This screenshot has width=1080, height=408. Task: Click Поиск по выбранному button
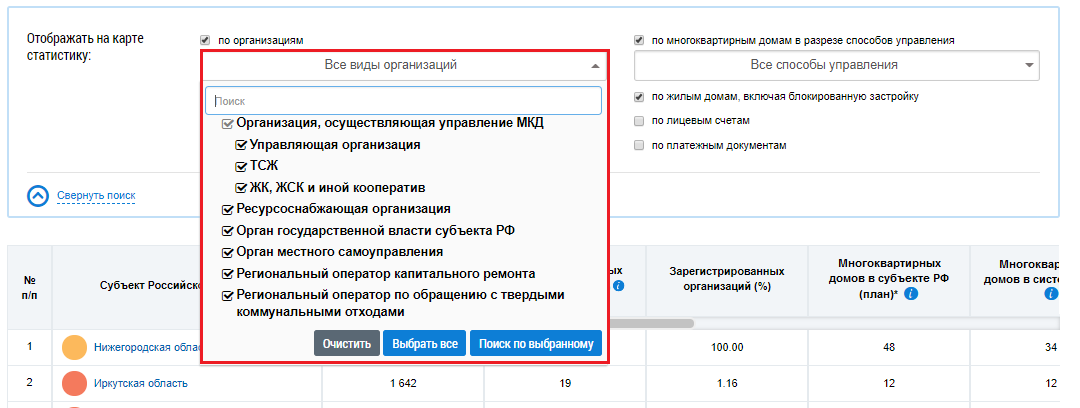coord(536,344)
